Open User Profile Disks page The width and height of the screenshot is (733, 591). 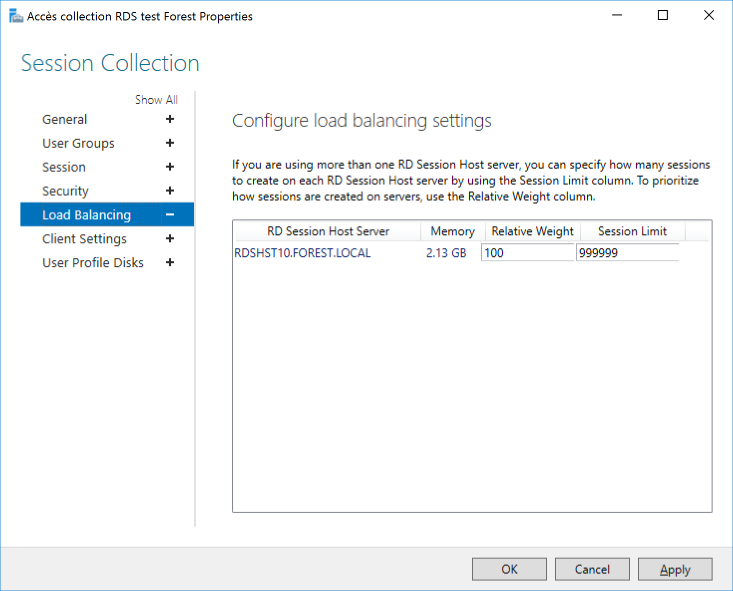93,263
